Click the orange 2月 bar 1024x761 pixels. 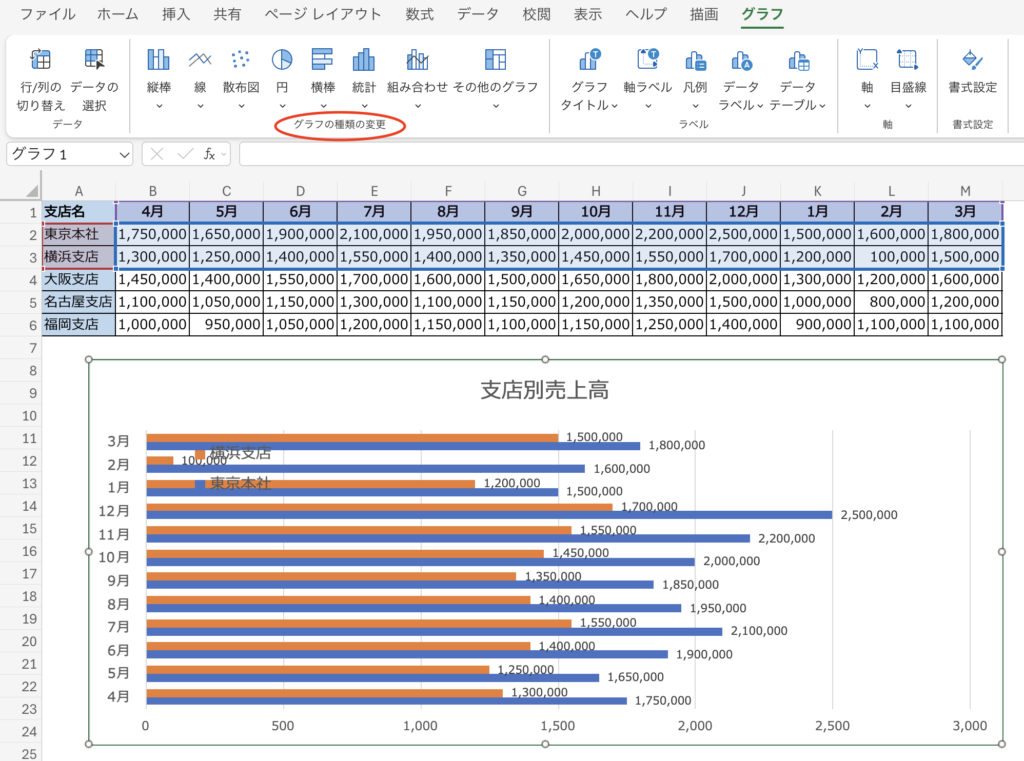pos(159,460)
